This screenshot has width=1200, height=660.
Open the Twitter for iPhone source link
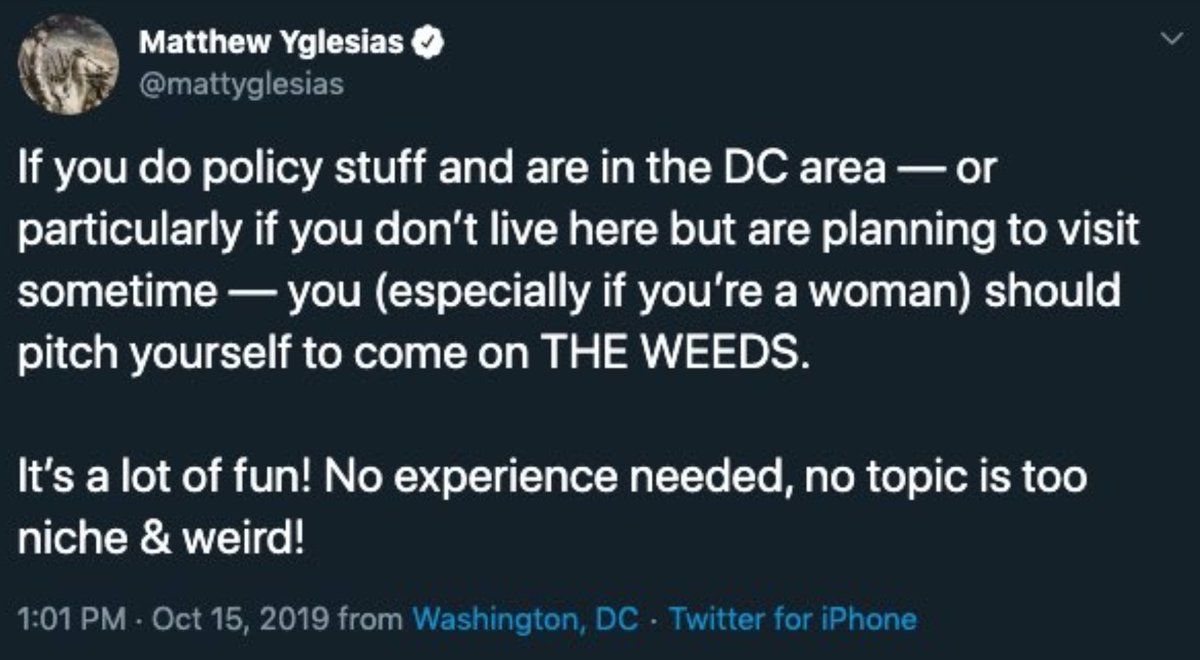tap(792, 618)
